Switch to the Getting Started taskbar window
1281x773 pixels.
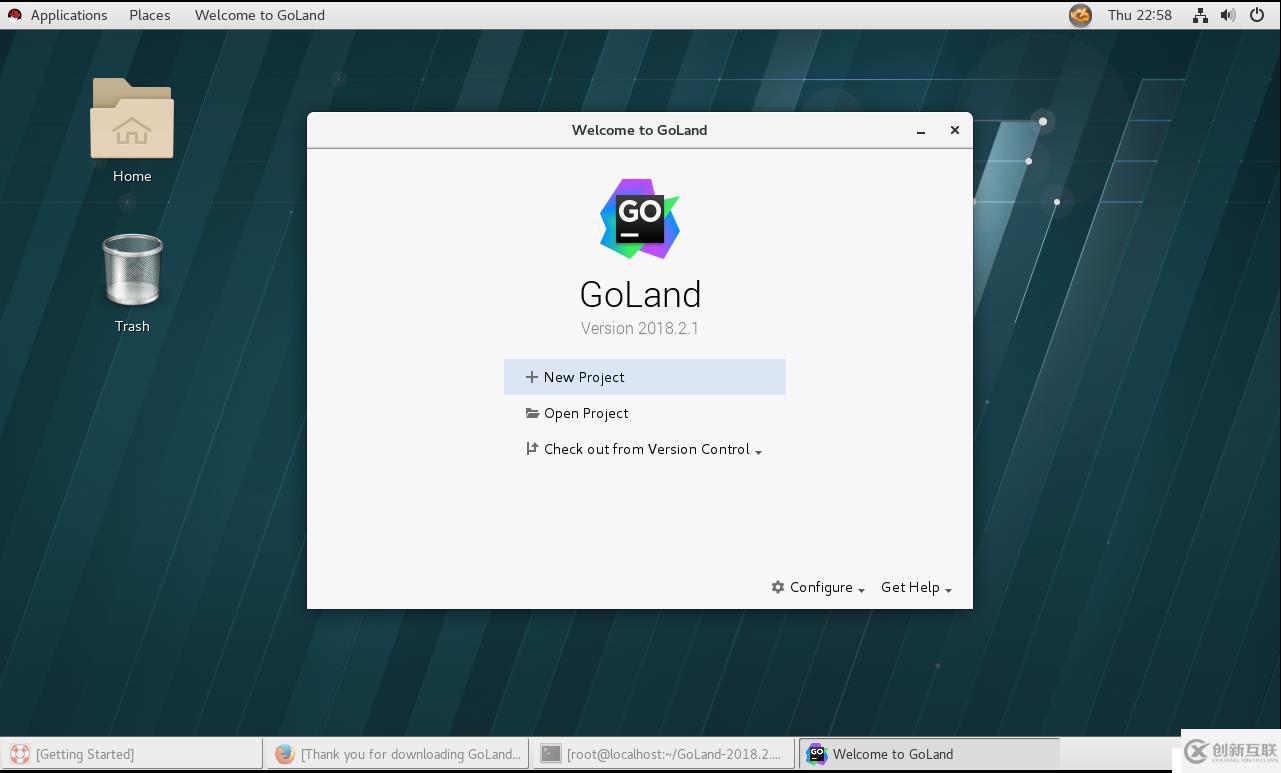click(132, 754)
